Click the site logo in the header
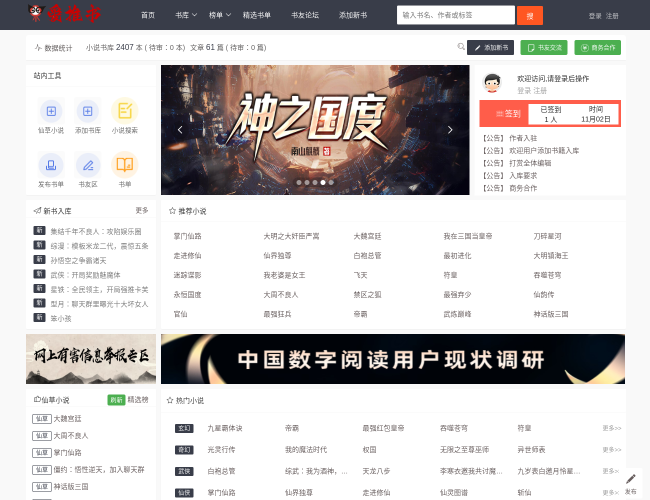The width and height of the screenshot is (650, 500). tap(64, 14)
